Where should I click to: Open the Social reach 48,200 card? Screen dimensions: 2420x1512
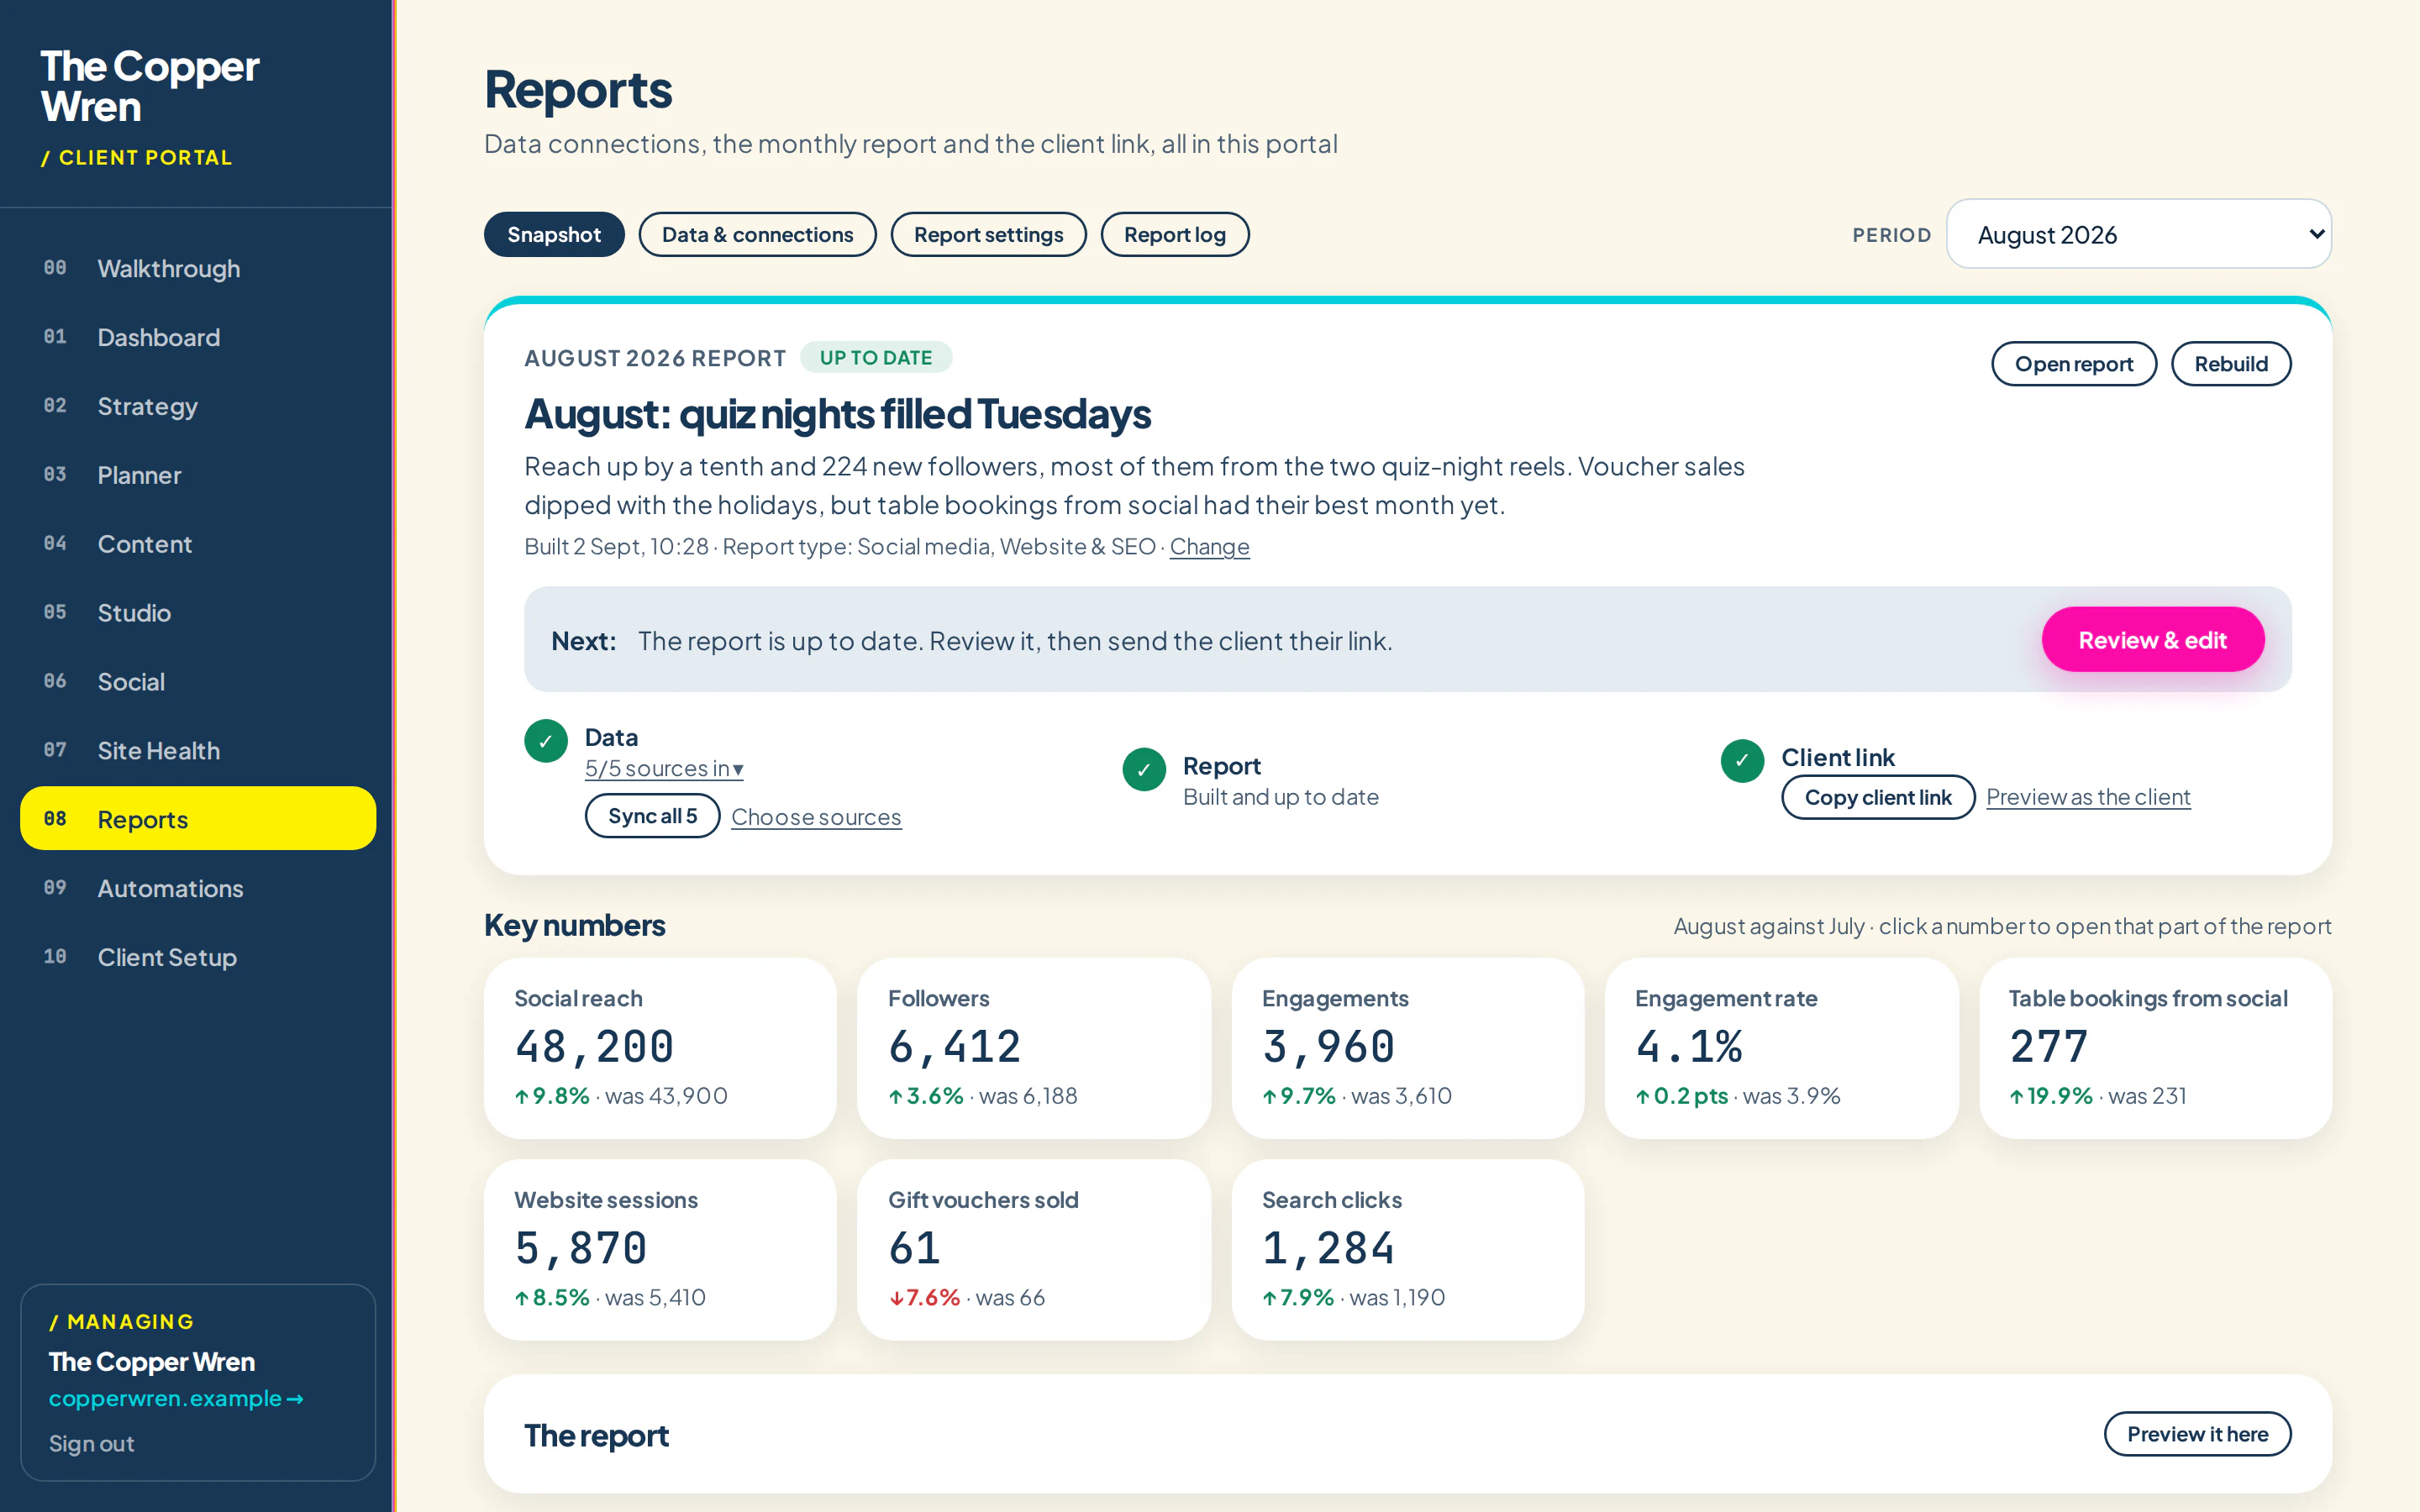[x=660, y=1048]
